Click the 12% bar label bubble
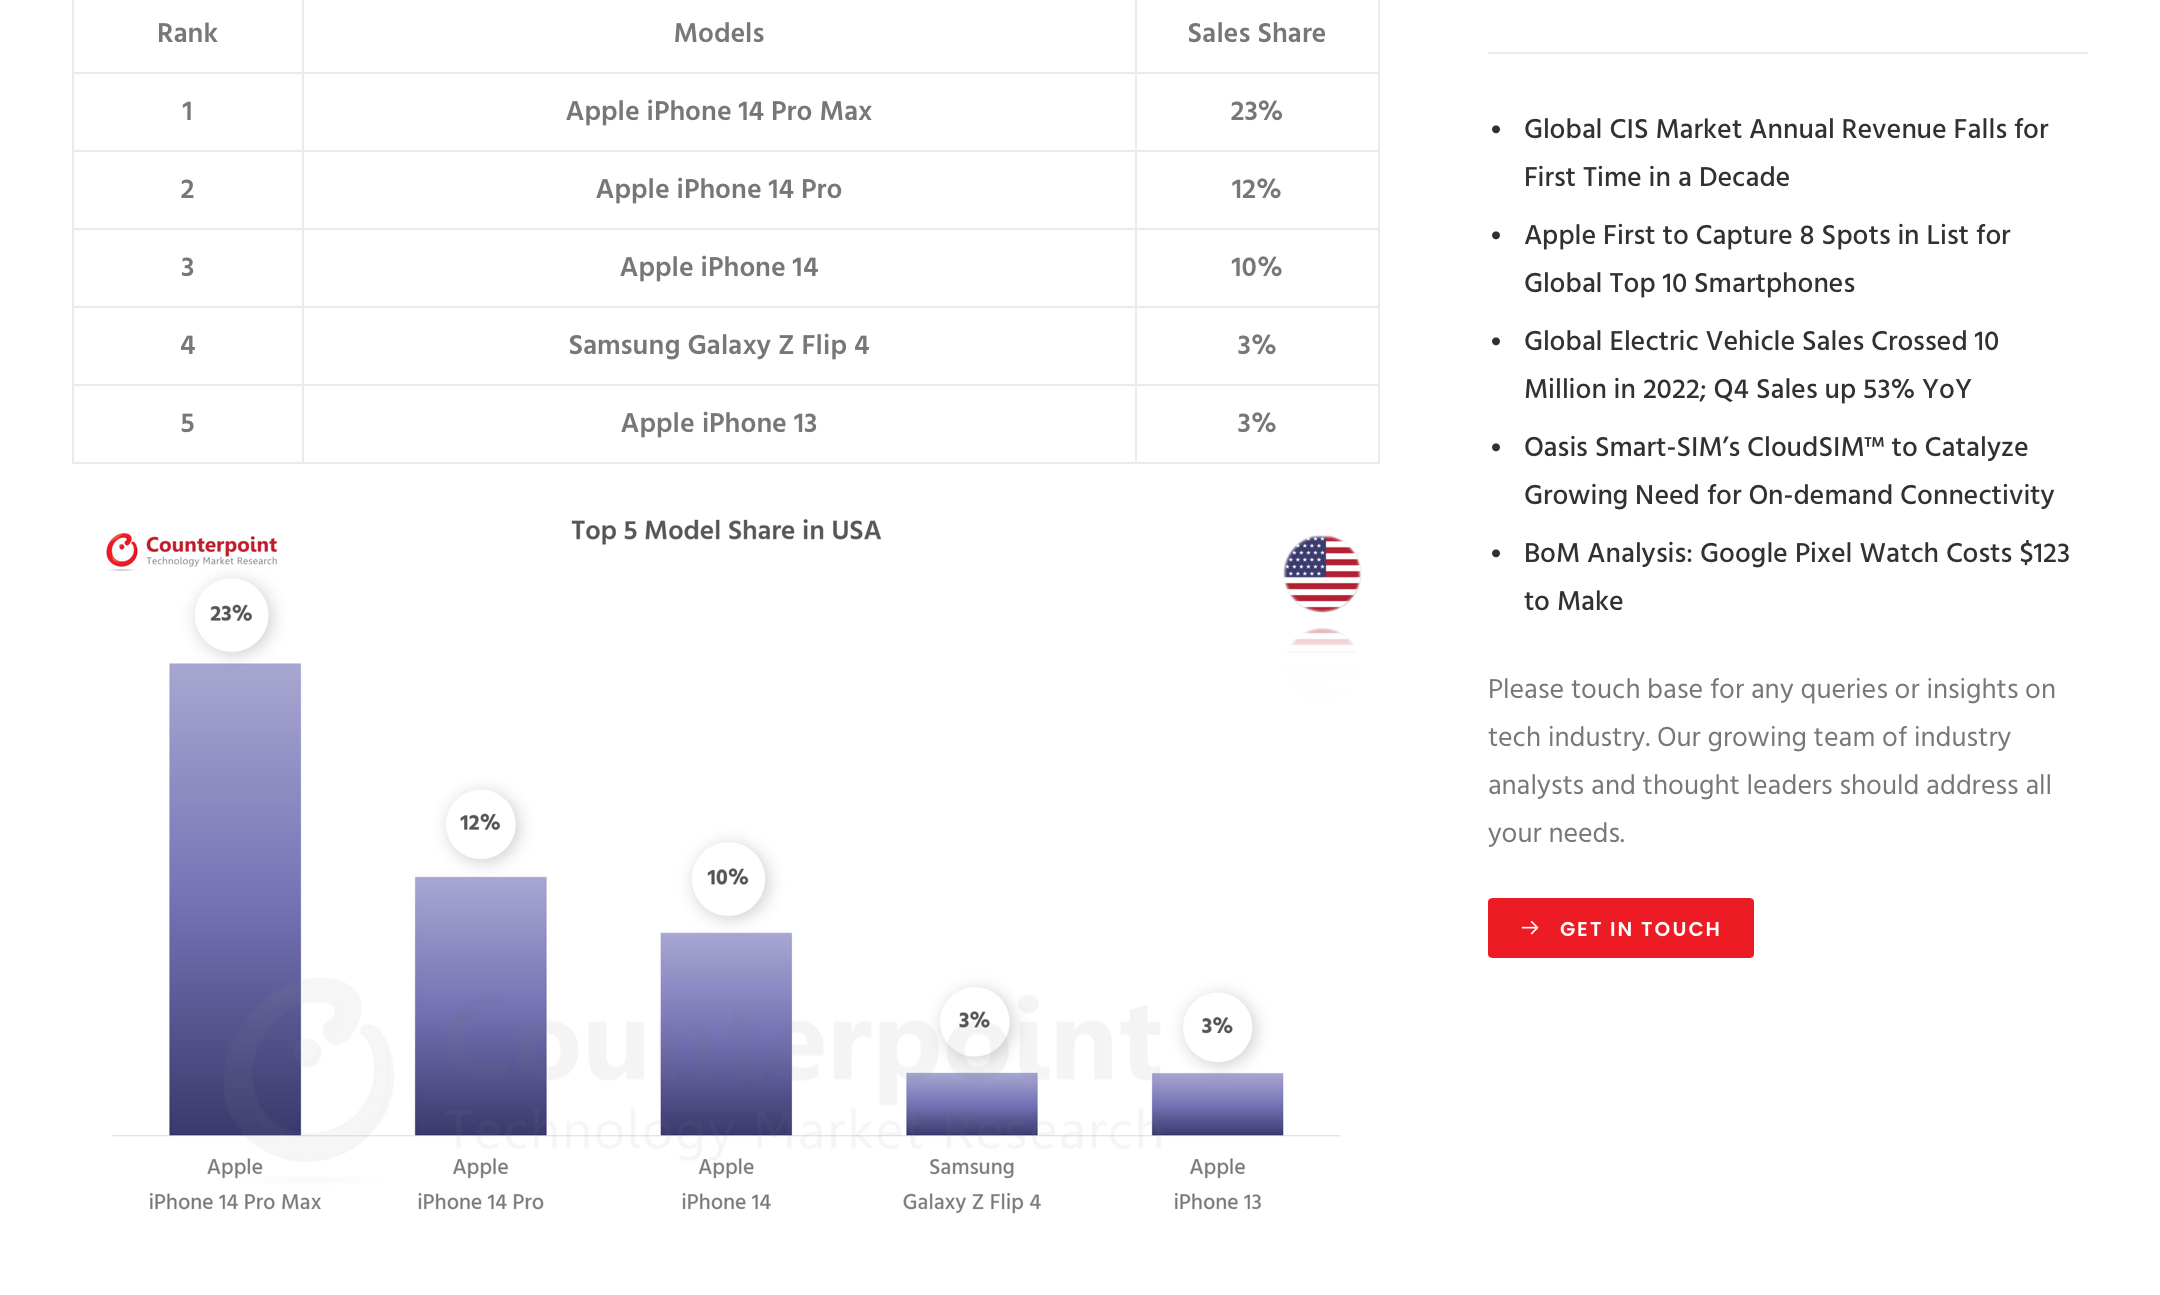The width and height of the screenshot is (2160, 1295). click(x=480, y=823)
